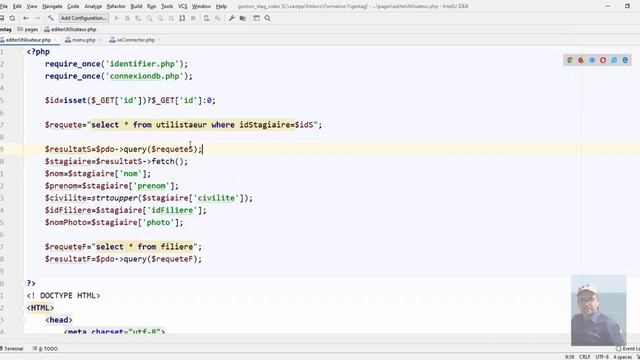Image resolution: width=640 pixels, height=360 pixels.
Task: Switch to seConnecter.php editor tab
Action: 135,40
